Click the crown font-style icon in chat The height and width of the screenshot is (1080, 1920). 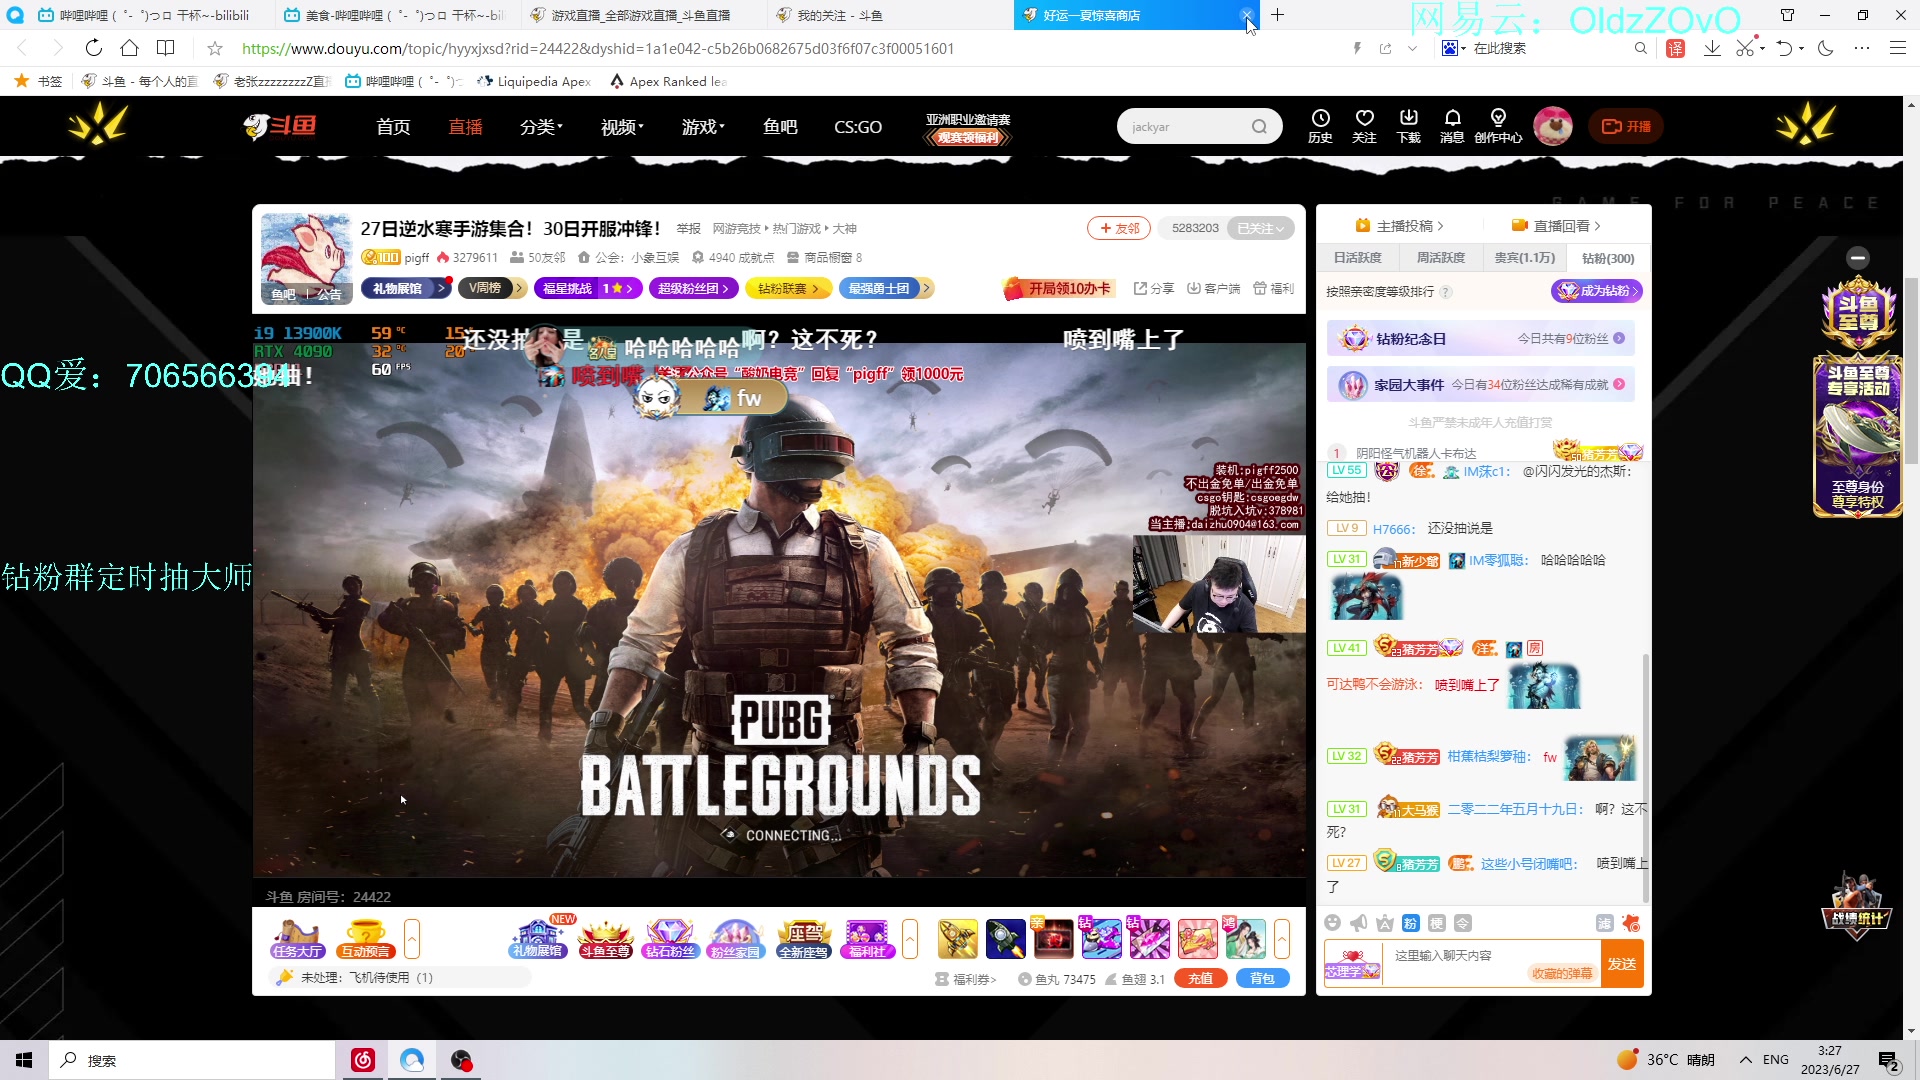point(1384,923)
